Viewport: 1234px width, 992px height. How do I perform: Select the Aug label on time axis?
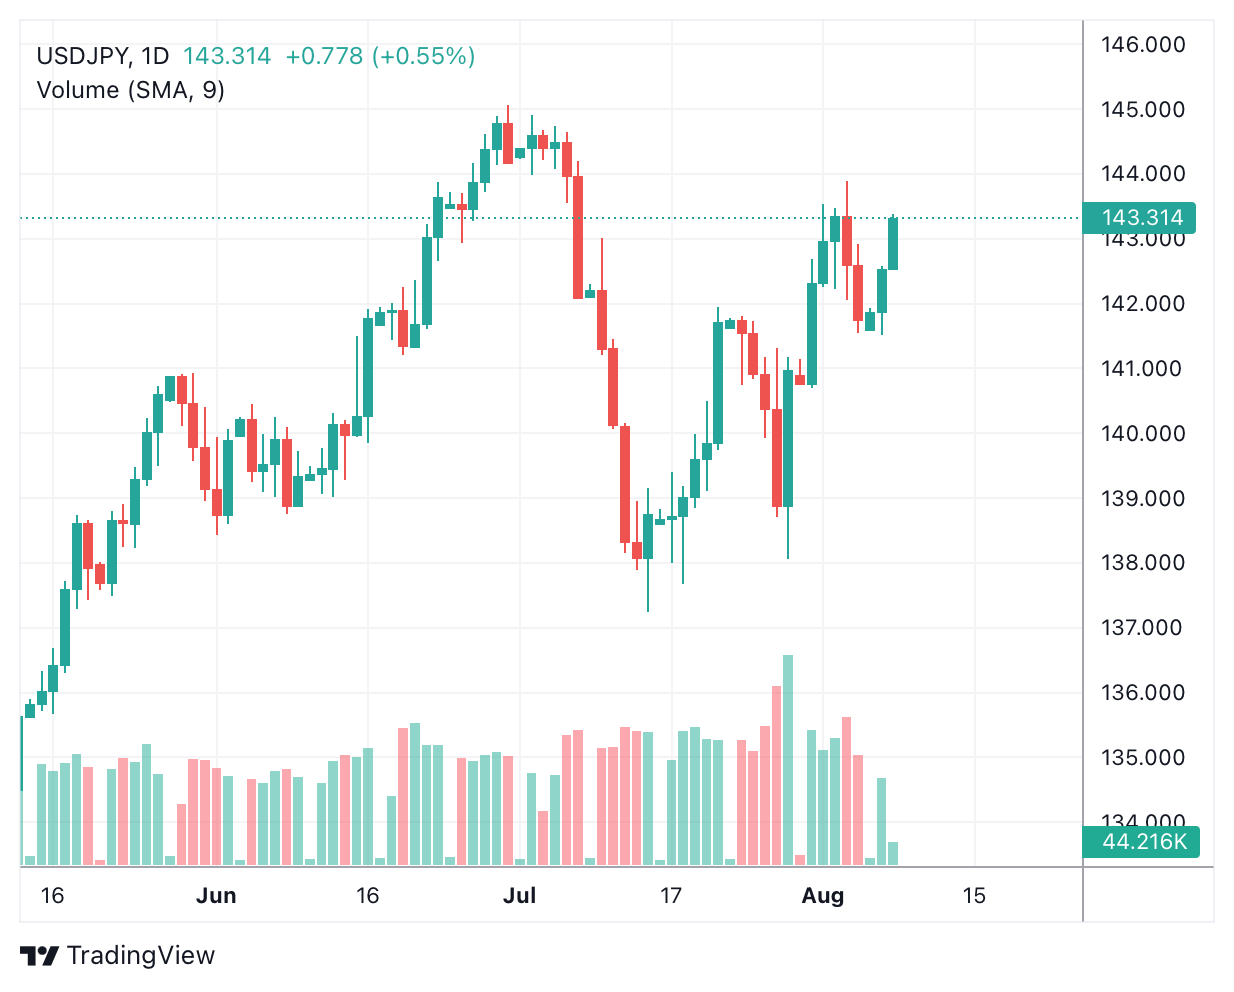coord(822,896)
